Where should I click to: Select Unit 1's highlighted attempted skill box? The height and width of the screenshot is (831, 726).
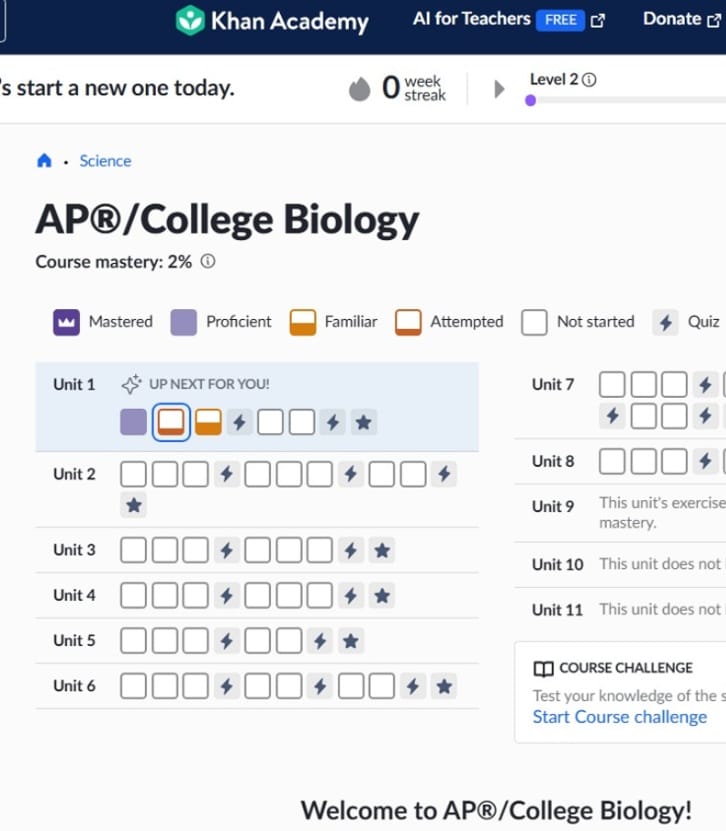pyautogui.click(x=171, y=422)
